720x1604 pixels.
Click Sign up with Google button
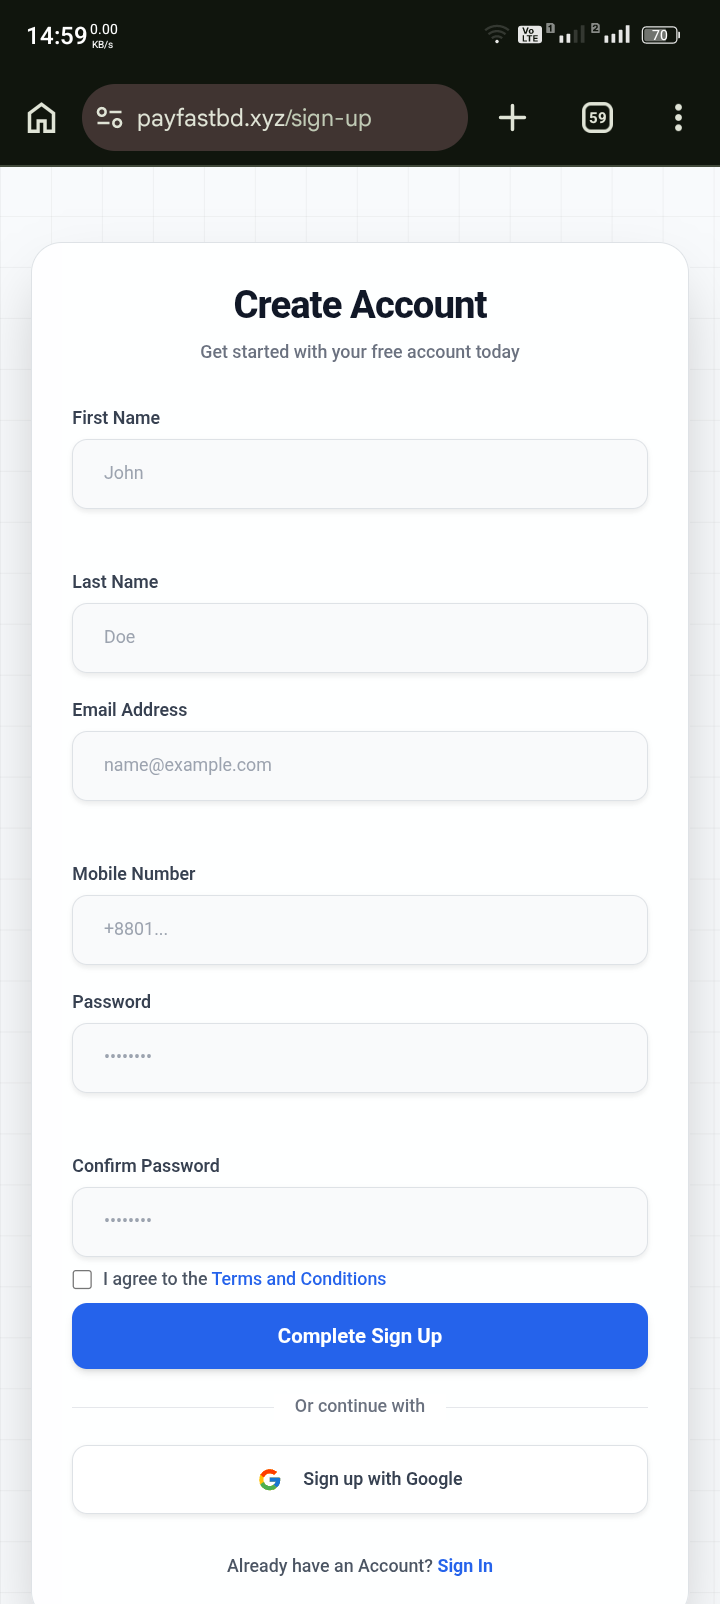pos(360,1479)
